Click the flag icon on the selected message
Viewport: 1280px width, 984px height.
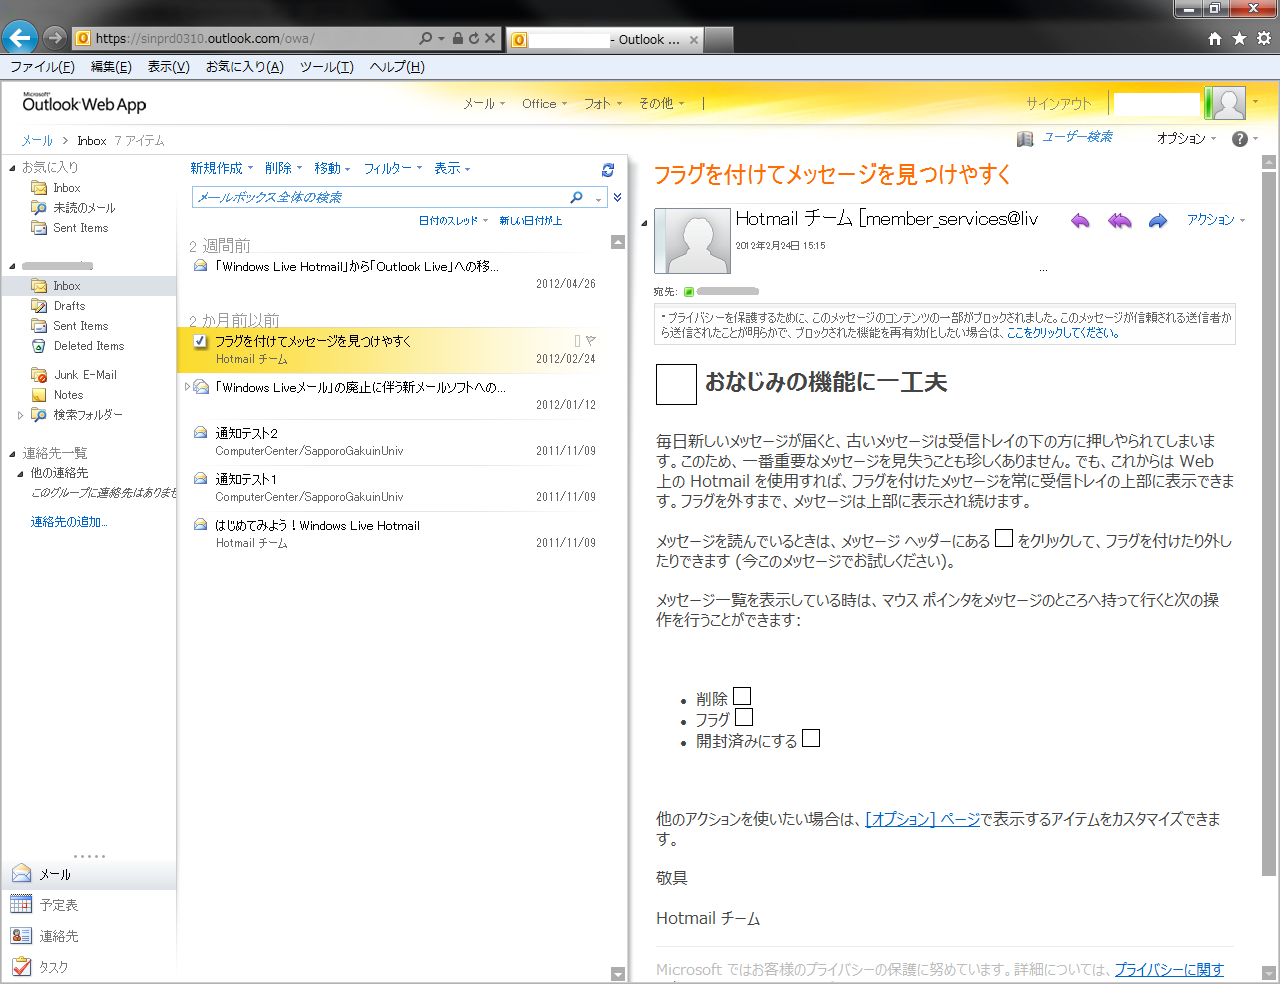click(590, 341)
